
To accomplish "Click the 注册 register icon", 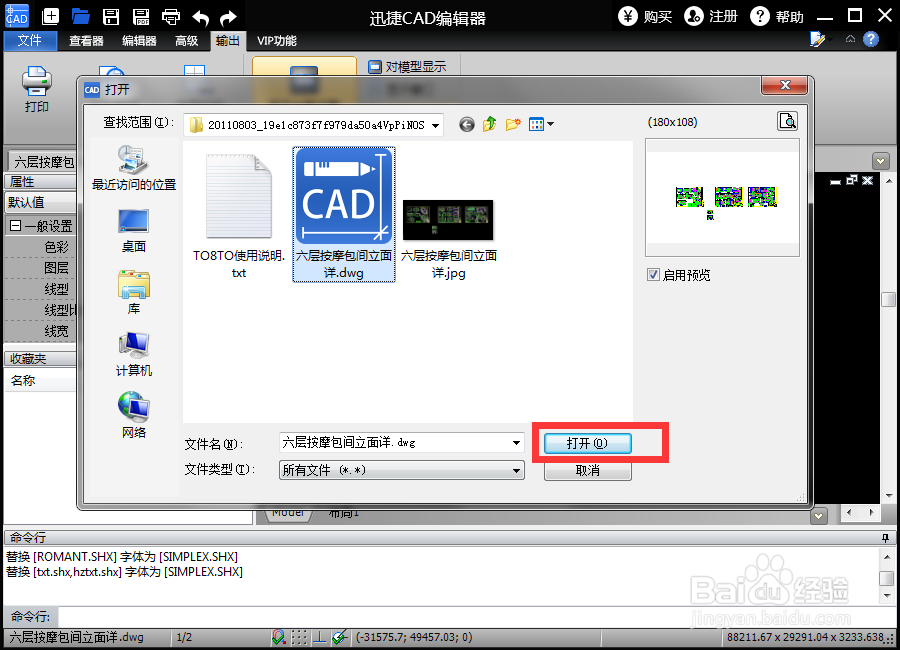I will point(693,16).
